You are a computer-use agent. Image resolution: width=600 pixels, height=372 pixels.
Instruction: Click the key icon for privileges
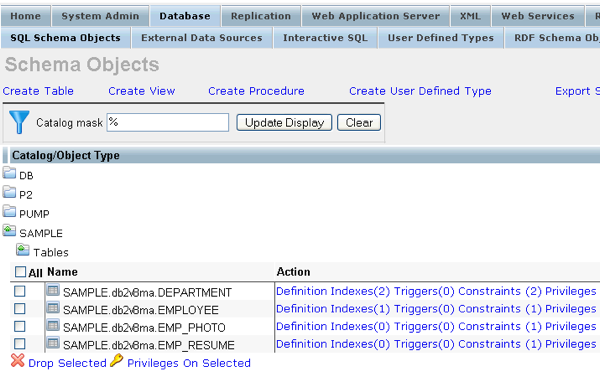[x=116, y=360]
